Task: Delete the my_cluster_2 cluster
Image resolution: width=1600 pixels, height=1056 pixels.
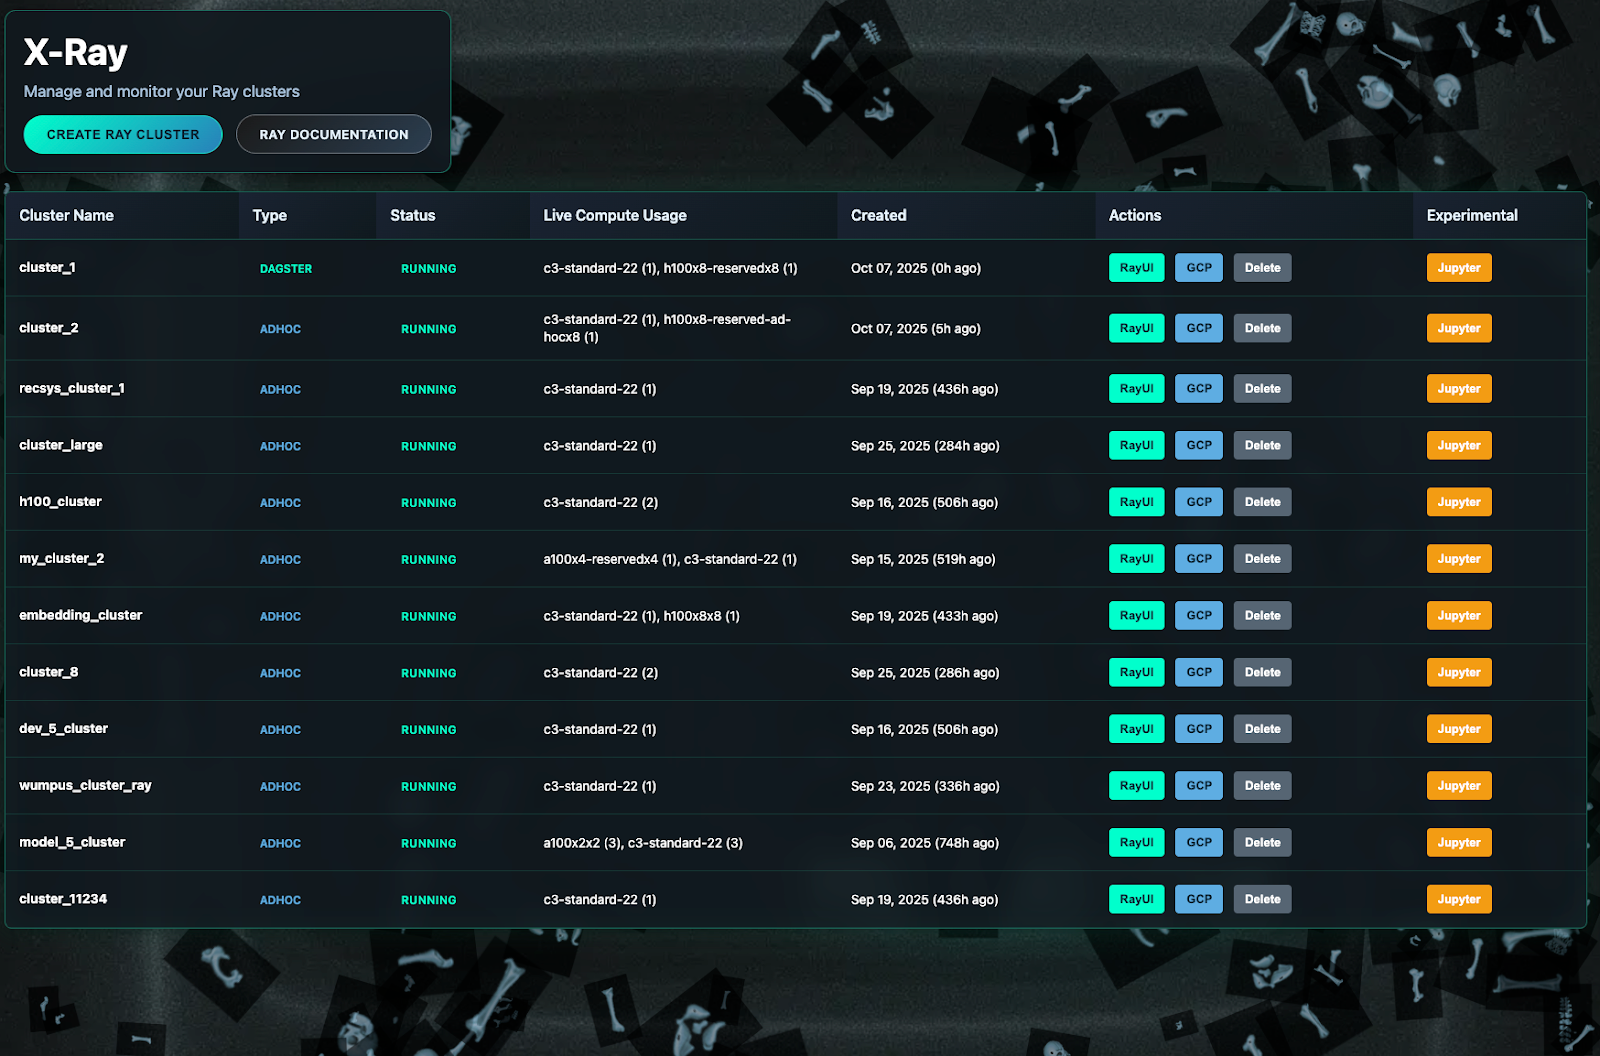Action: tap(1262, 559)
